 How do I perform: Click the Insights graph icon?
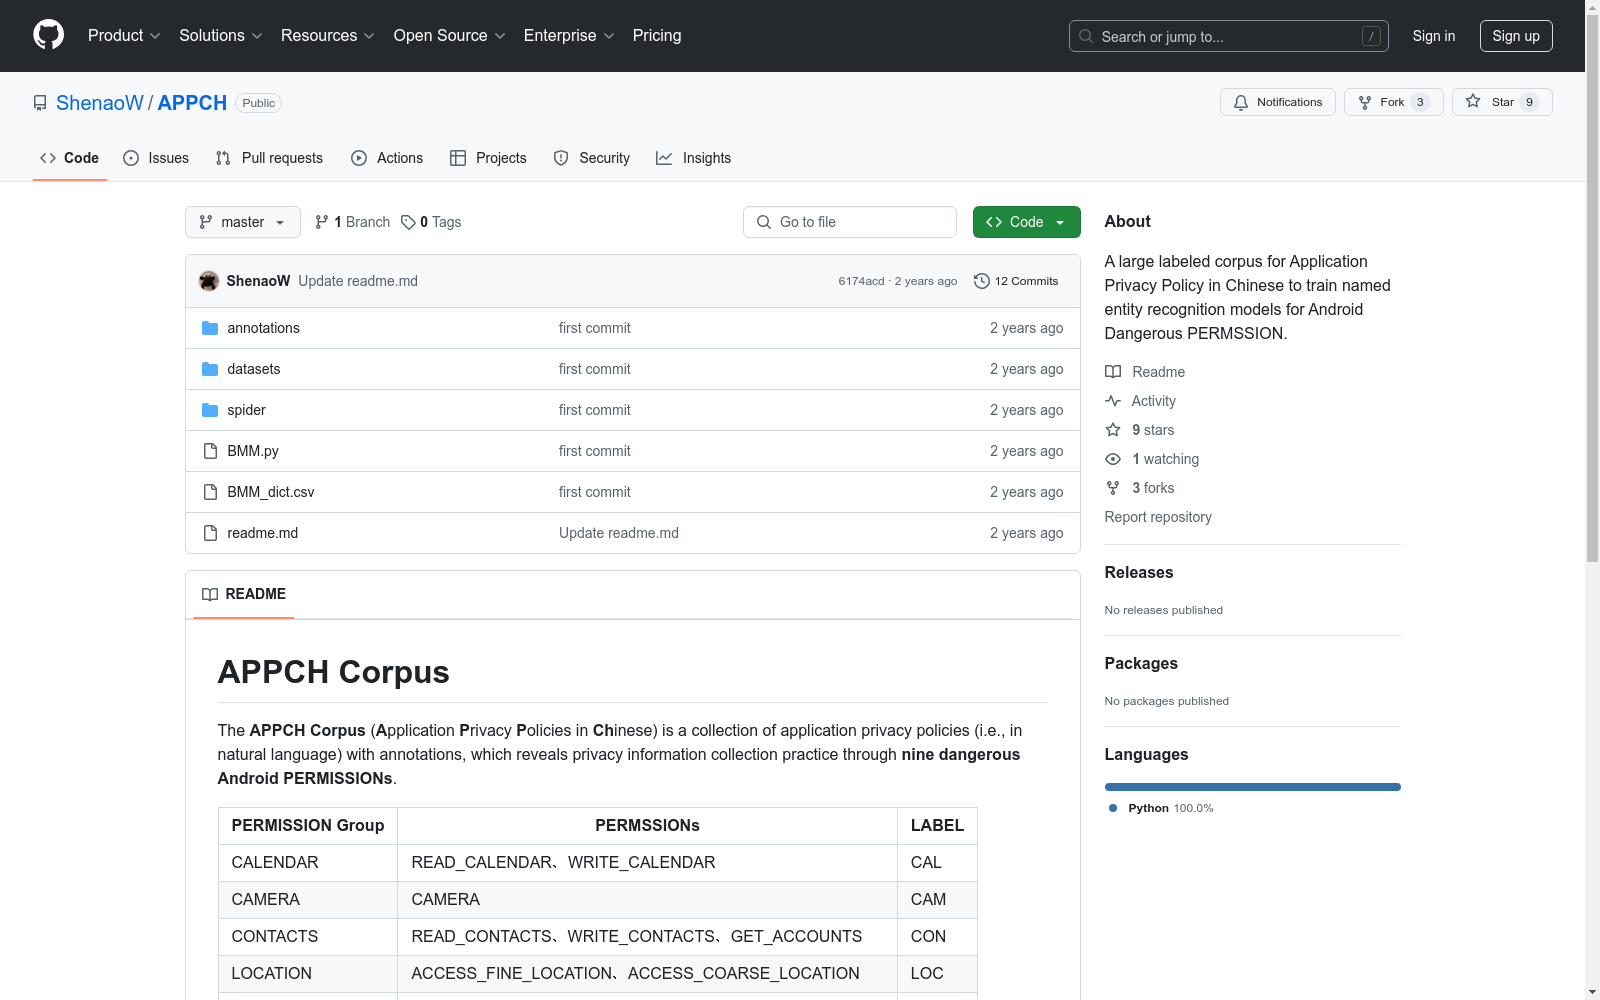click(x=664, y=158)
